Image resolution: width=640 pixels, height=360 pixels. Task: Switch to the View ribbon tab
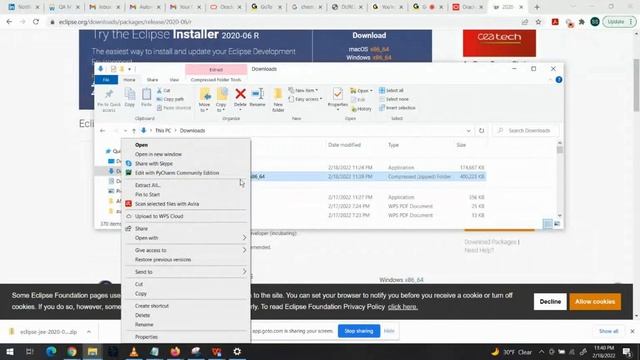[174, 80]
